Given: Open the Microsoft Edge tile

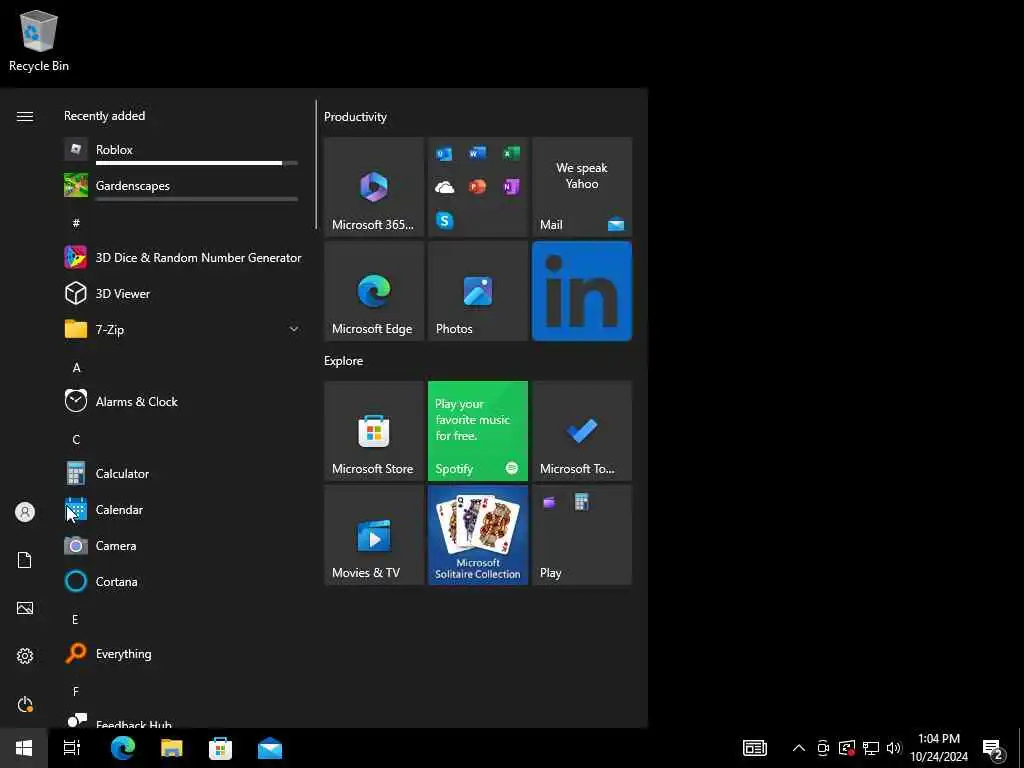Looking at the screenshot, I should click(374, 291).
